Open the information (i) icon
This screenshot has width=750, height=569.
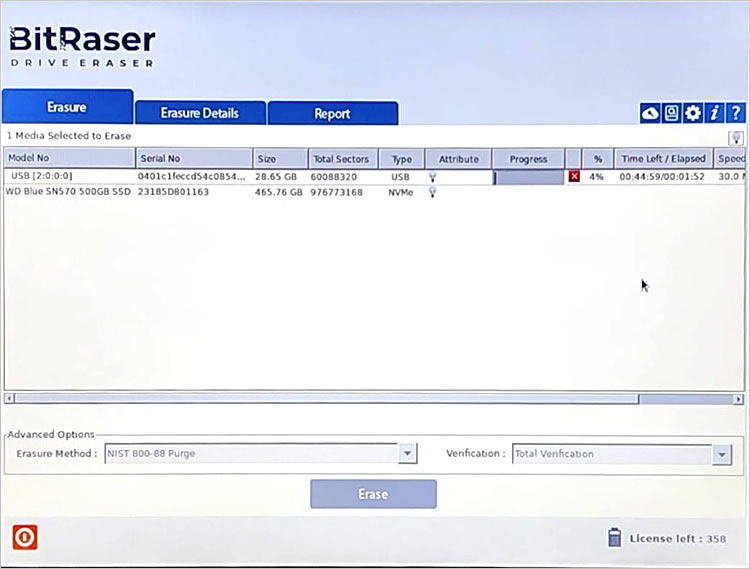click(x=714, y=113)
